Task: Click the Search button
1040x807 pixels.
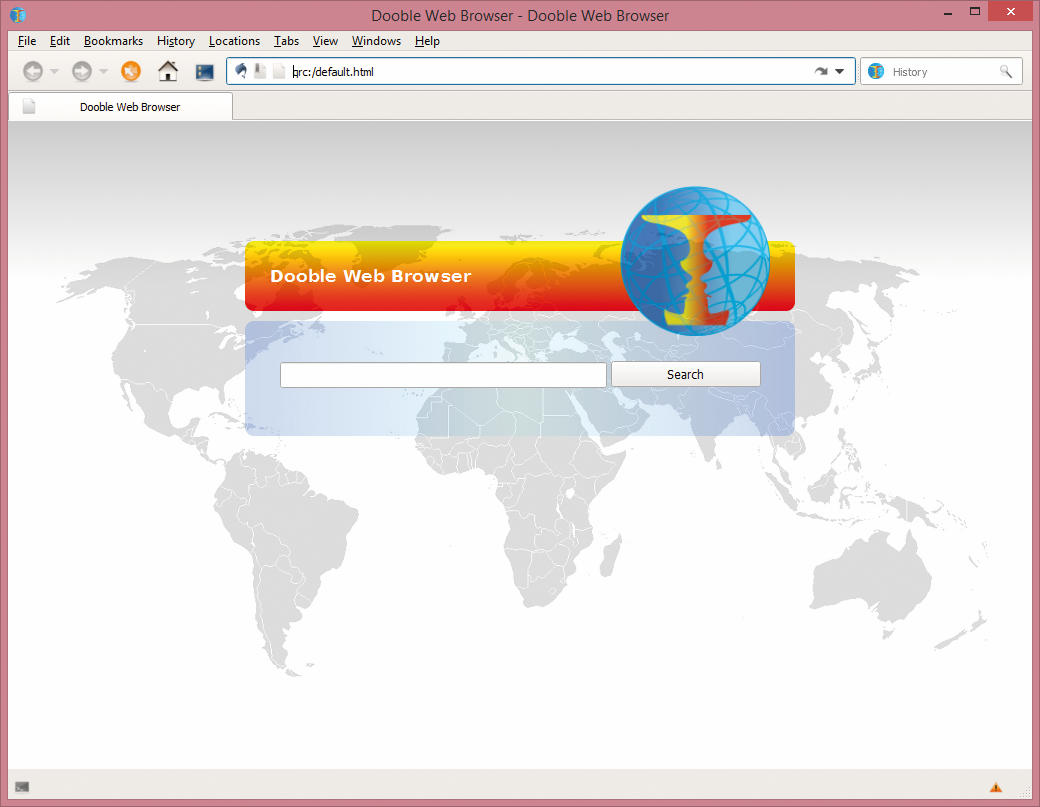Action: coord(685,375)
